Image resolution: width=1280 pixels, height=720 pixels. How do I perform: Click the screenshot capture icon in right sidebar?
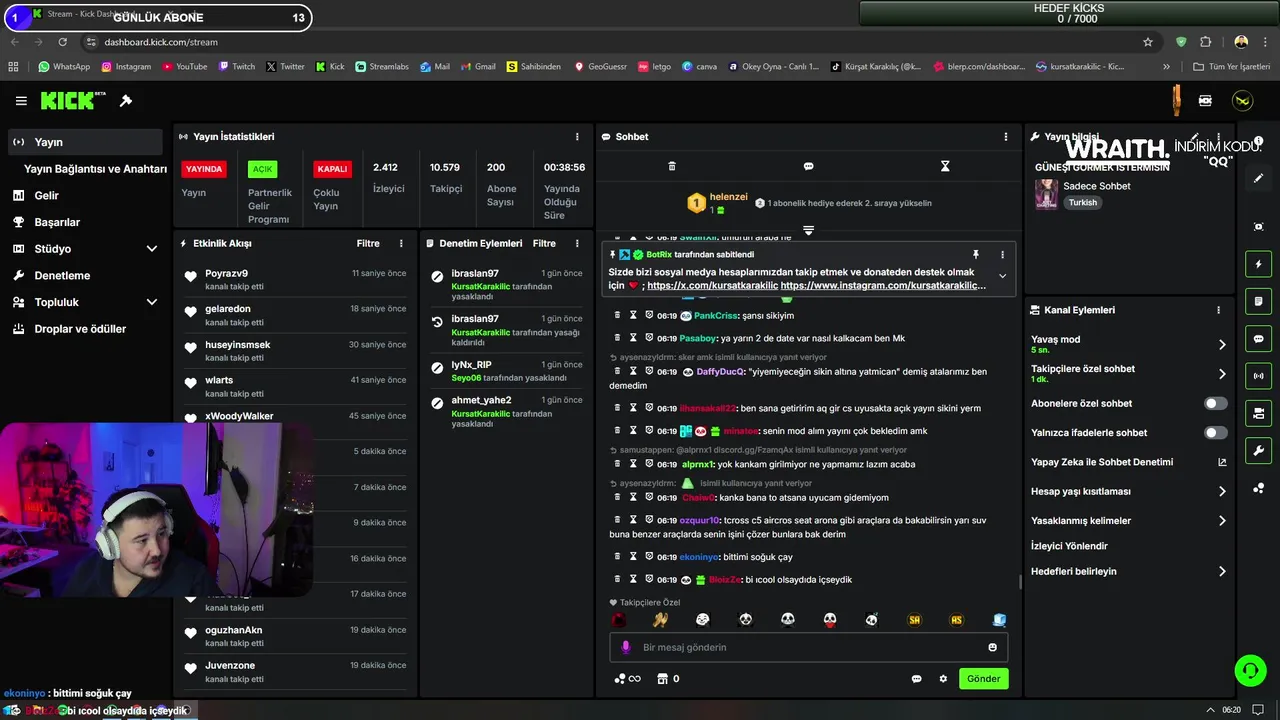tap(1259, 227)
